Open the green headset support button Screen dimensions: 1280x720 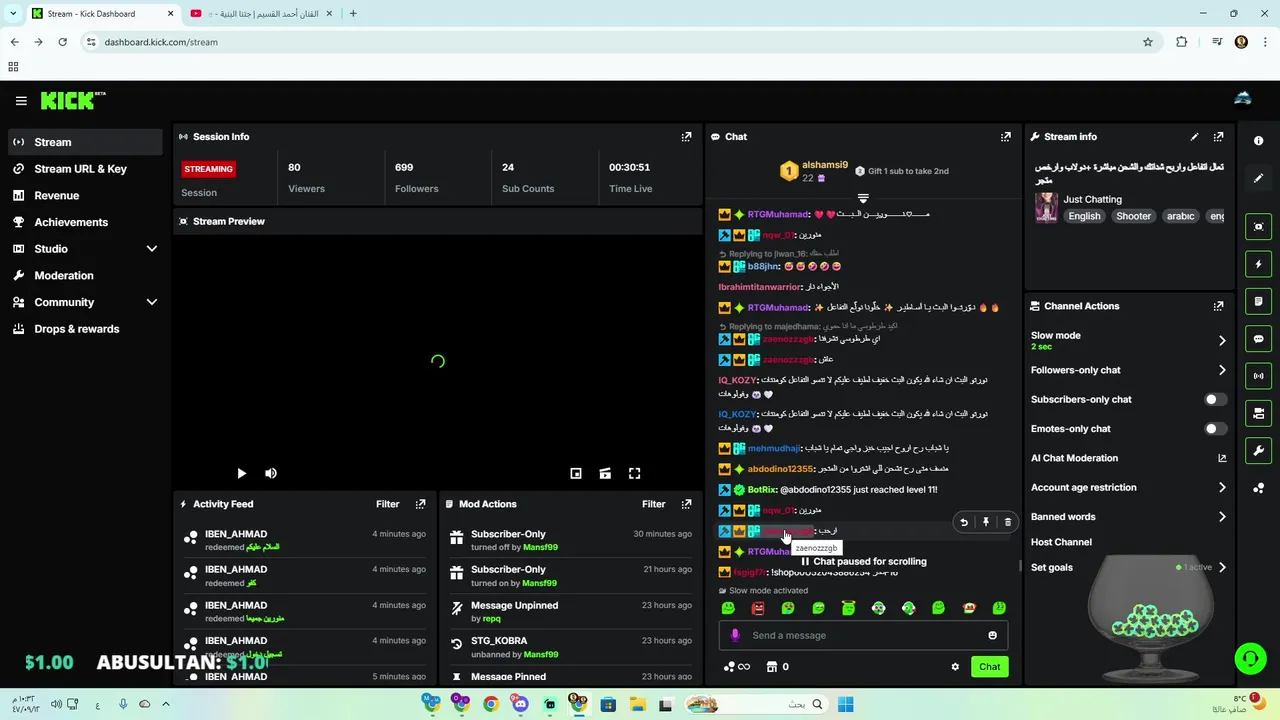click(x=1250, y=658)
